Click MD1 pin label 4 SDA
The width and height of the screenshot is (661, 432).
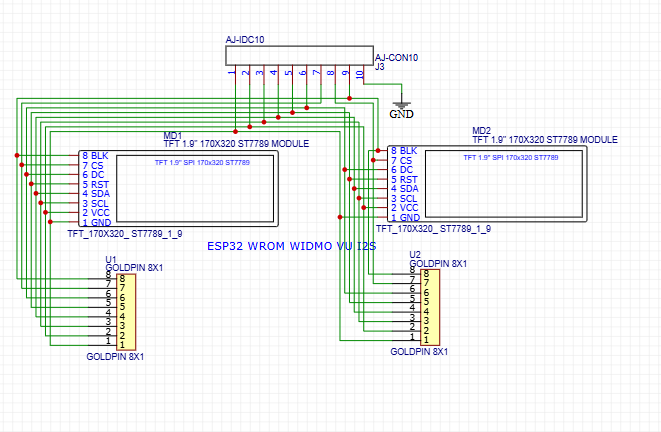click(x=96, y=194)
